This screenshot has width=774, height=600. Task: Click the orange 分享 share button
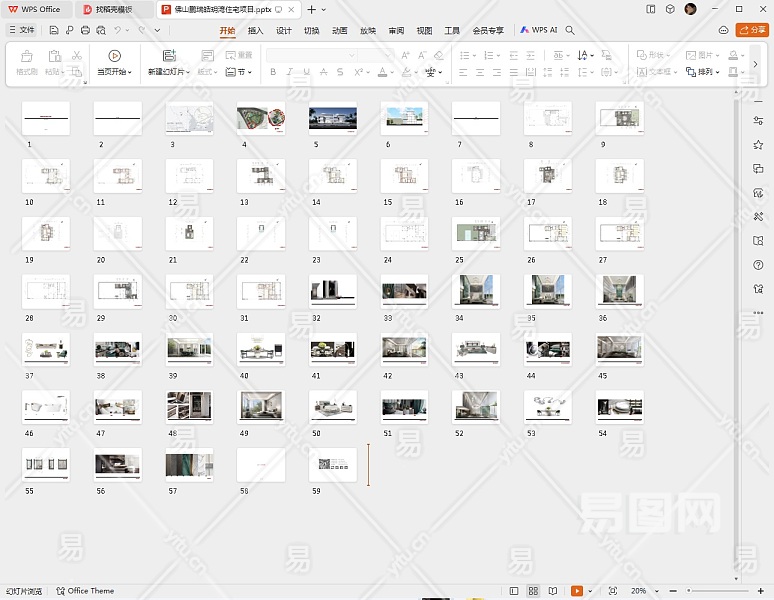pos(752,30)
